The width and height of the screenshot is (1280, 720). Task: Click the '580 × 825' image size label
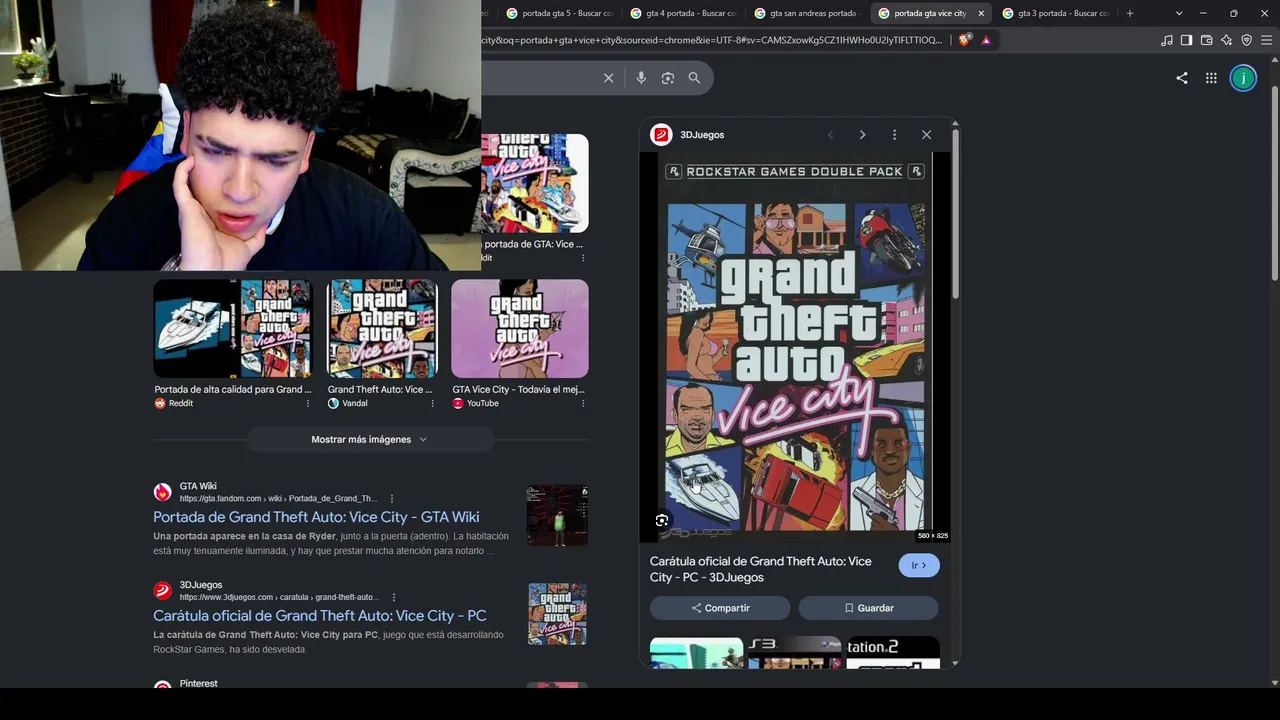coord(932,536)
